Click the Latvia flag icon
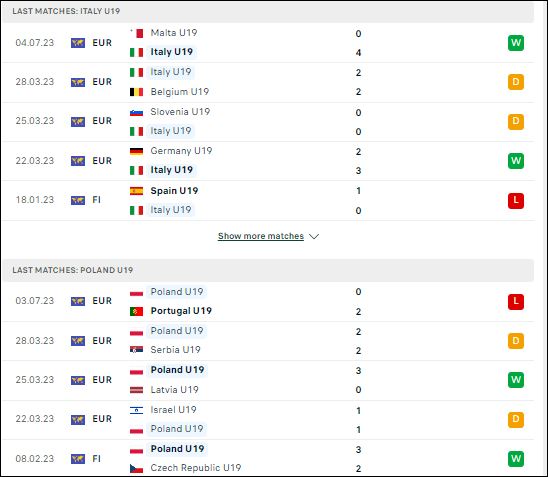 pos(136,390)
